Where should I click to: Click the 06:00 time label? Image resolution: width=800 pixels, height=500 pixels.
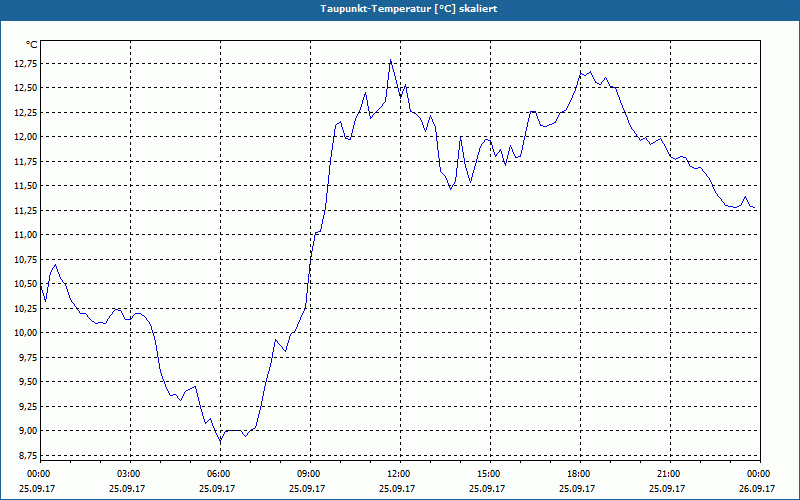coord(220,474)
